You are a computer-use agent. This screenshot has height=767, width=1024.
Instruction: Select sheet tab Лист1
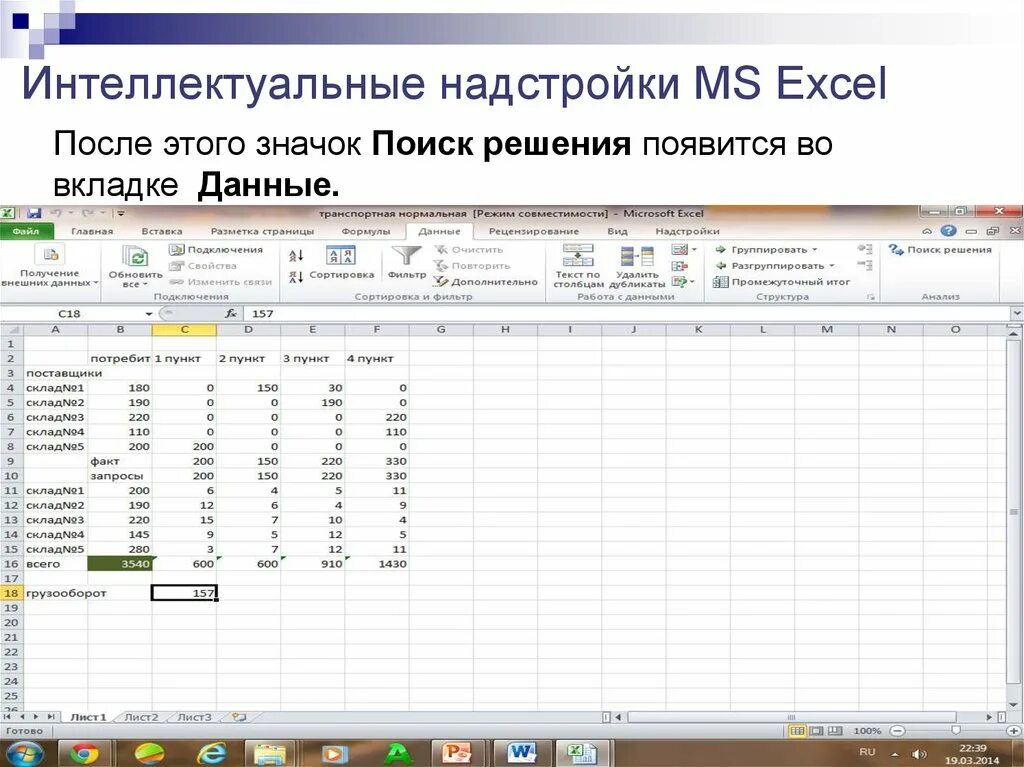pyautogui.click(x=88, y=717)
